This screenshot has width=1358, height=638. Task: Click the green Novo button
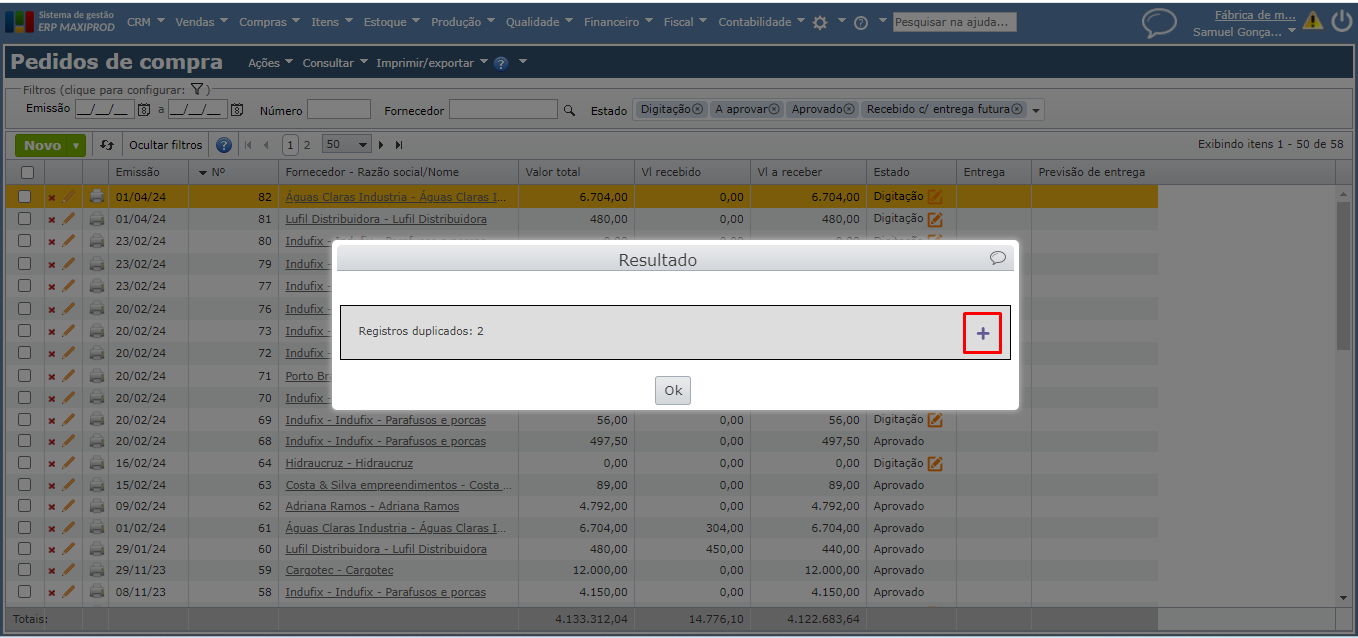click(x=42, y=145)
